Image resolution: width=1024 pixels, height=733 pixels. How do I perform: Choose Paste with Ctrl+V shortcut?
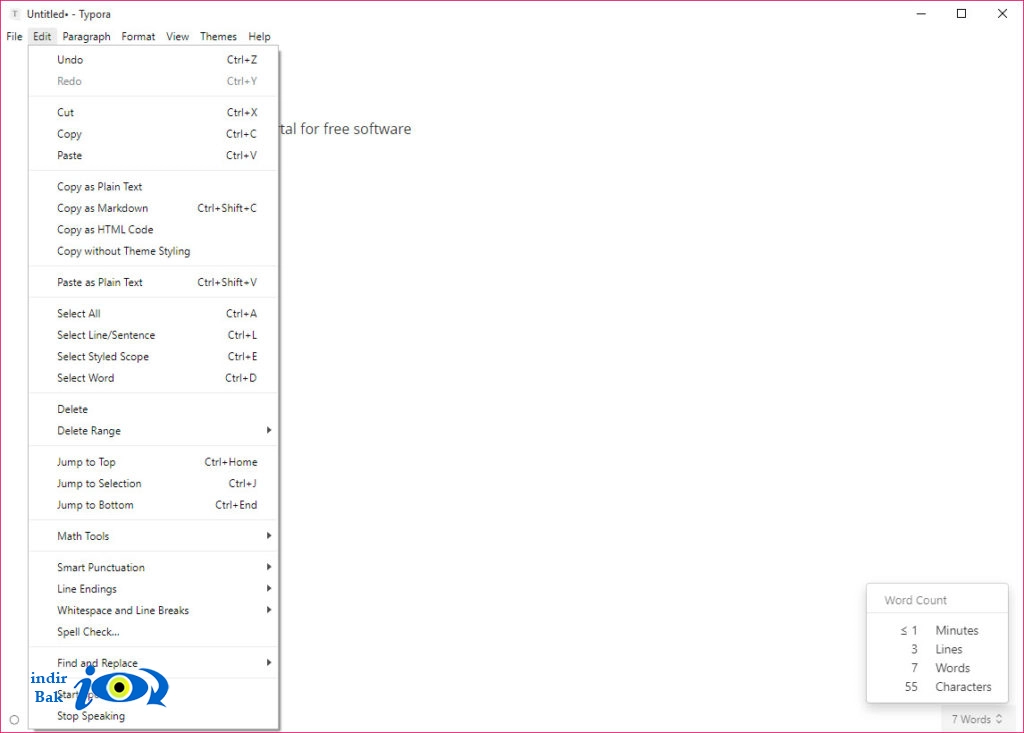tap(154, 155)
